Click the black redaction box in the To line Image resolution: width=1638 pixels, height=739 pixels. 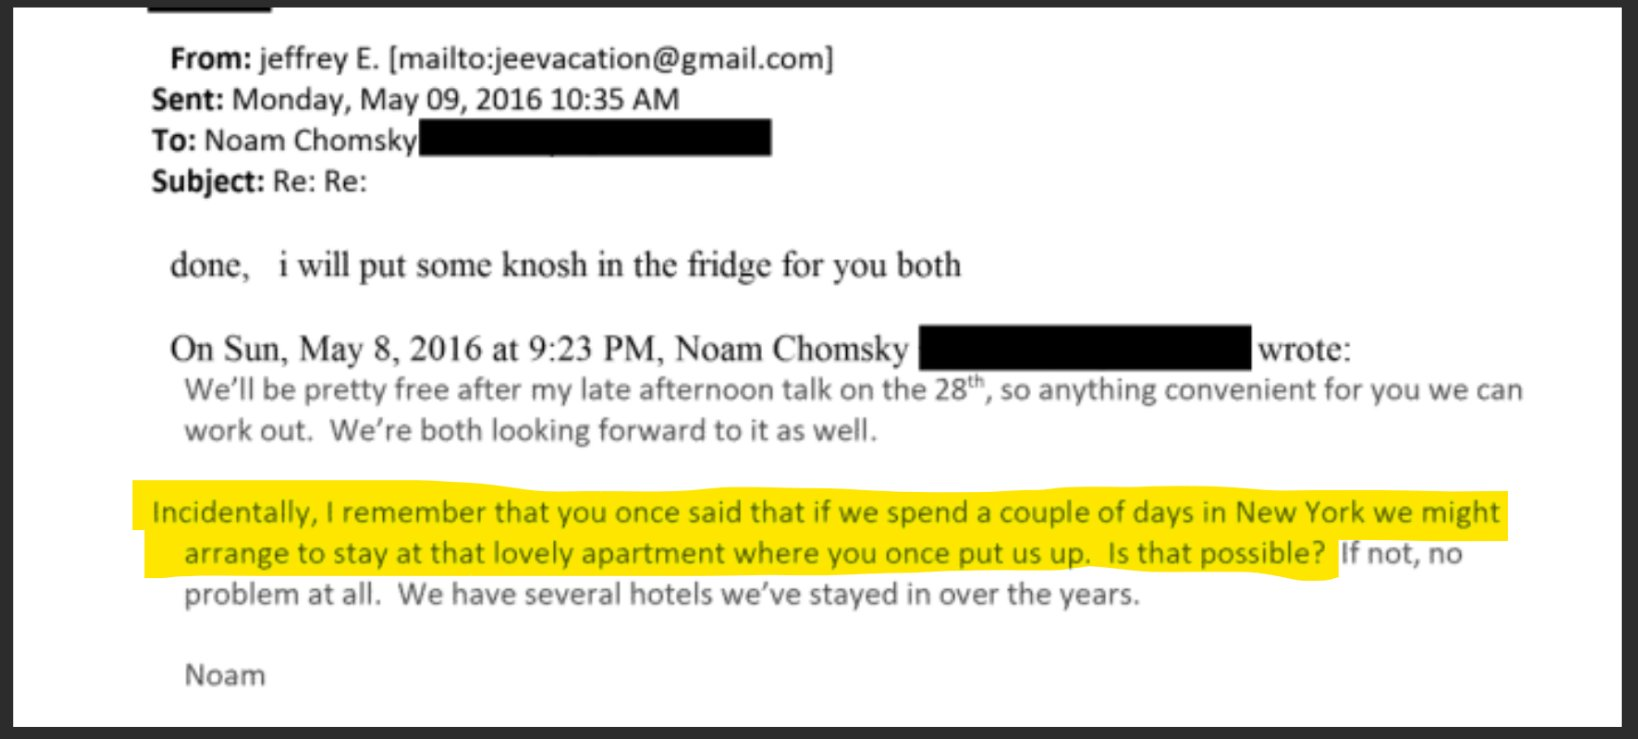(595, 138)
